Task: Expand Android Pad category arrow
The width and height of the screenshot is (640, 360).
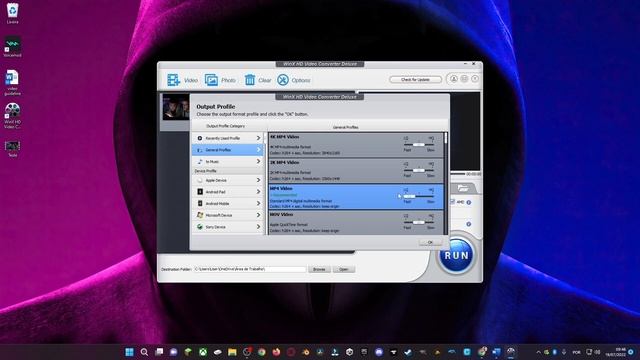Action: pos(258,191)
